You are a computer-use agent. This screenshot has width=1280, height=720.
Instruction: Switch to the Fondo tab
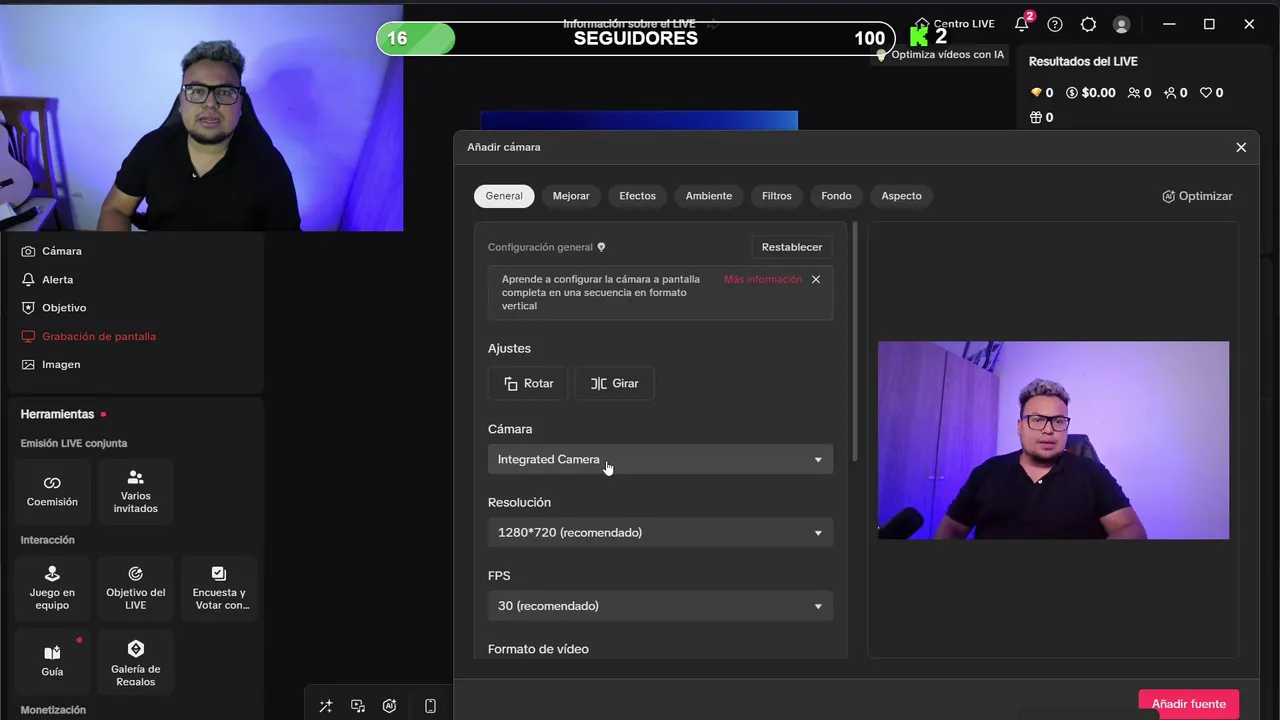pos(836,196)
